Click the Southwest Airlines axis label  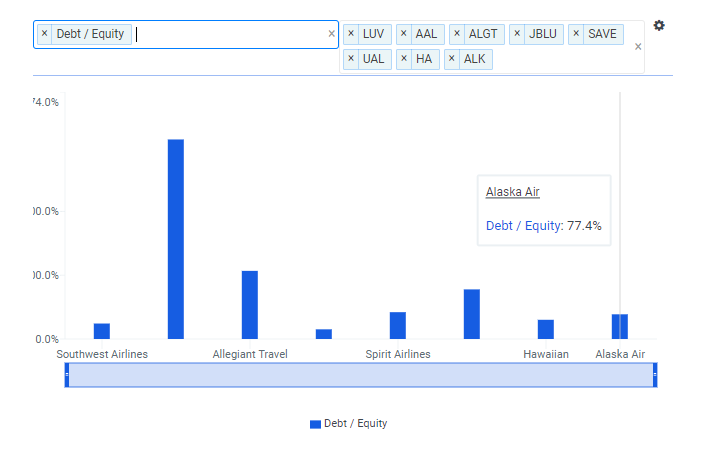coord(102,354)
